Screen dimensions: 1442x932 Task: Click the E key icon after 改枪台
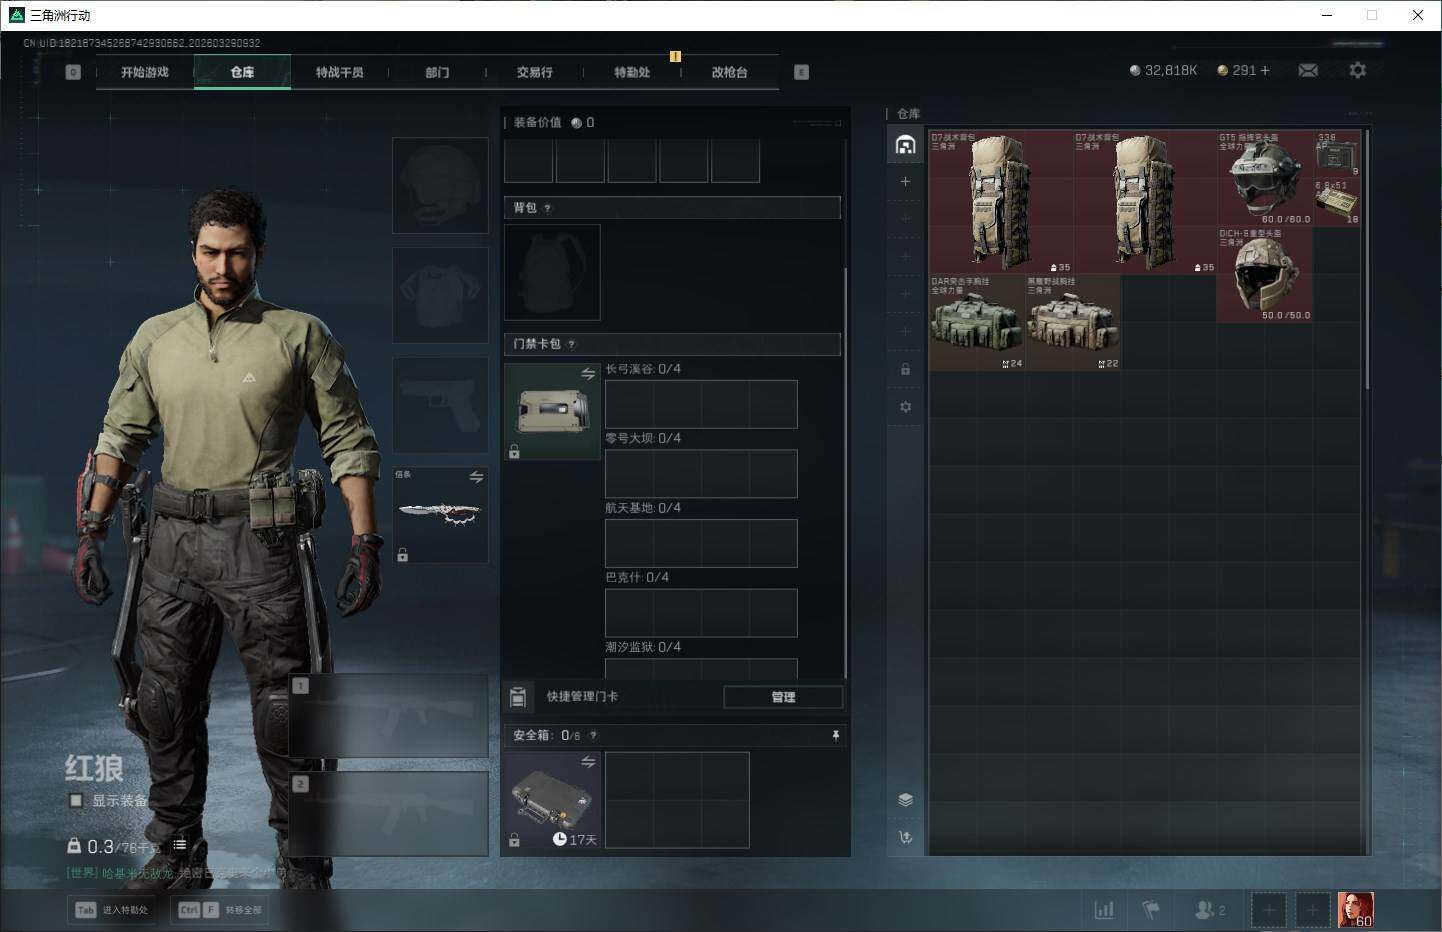801,72
